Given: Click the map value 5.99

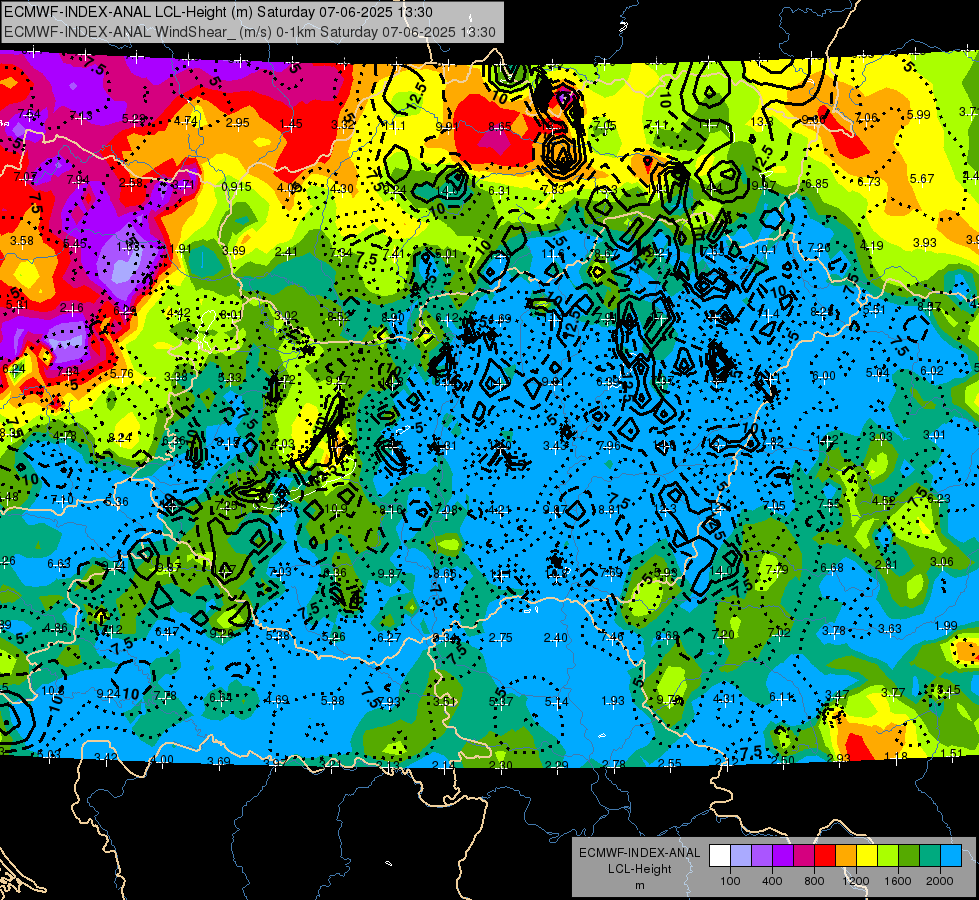Looking at the screenshot, I should [x=918, y=115].
